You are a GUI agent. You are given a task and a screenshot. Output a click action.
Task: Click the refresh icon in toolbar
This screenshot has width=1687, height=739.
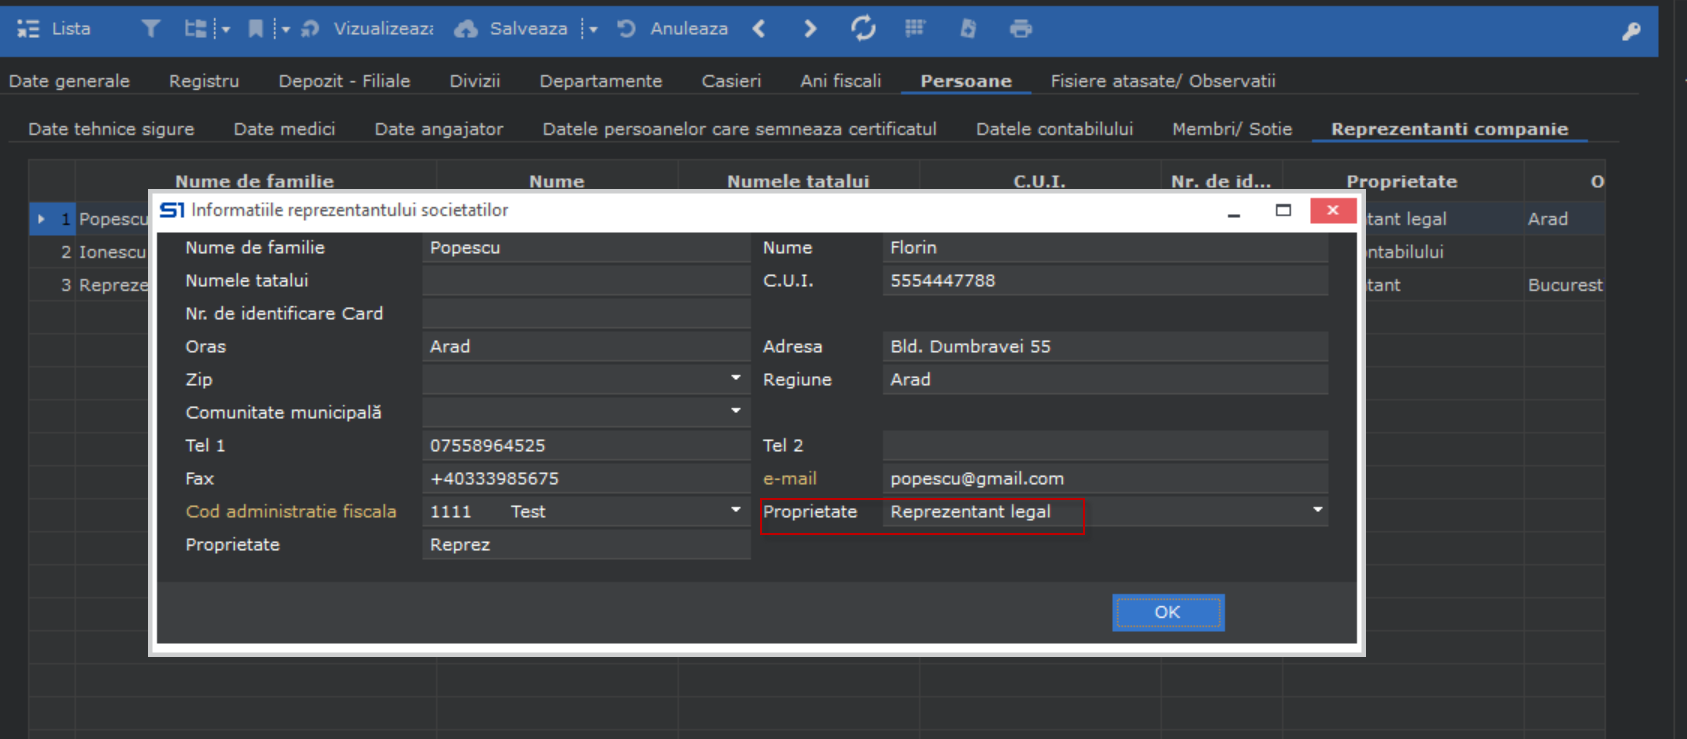(x=863, y=29)
